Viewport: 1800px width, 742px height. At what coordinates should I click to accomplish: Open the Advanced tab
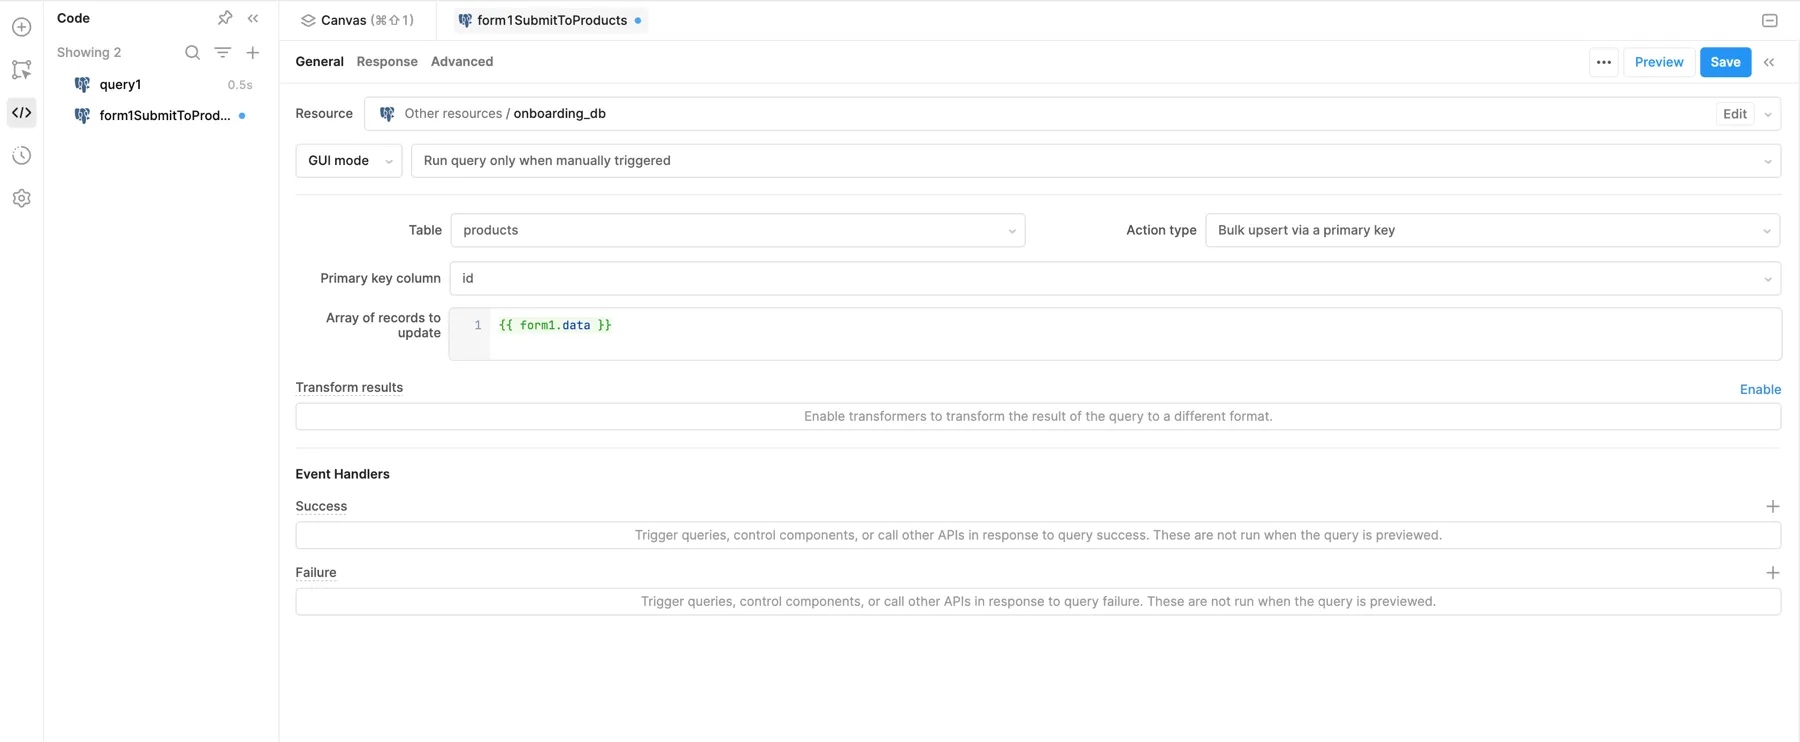click(x=462, y=62)
